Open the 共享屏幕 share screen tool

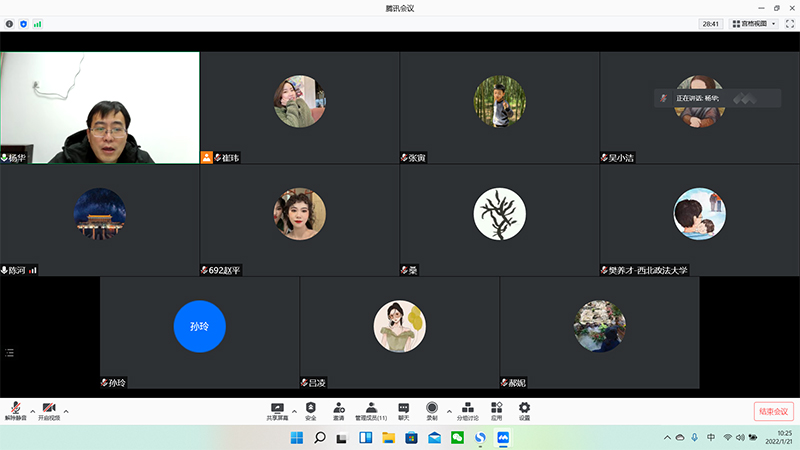(x=277, y=408)
